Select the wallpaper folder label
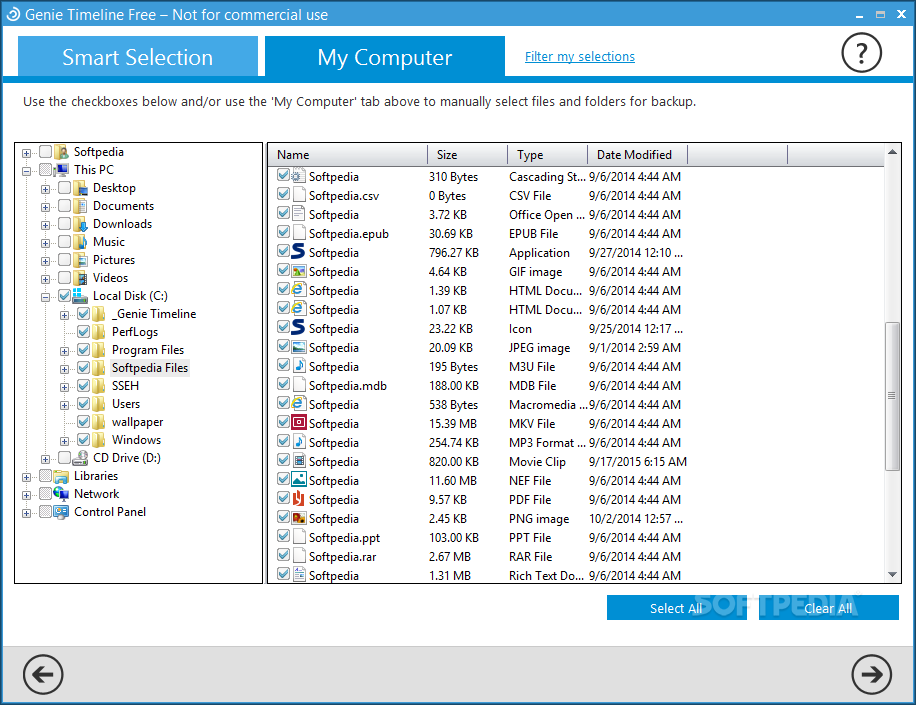The width and height of the screenshot is (916, 705). pyautogui.click(x=137, y=422)
